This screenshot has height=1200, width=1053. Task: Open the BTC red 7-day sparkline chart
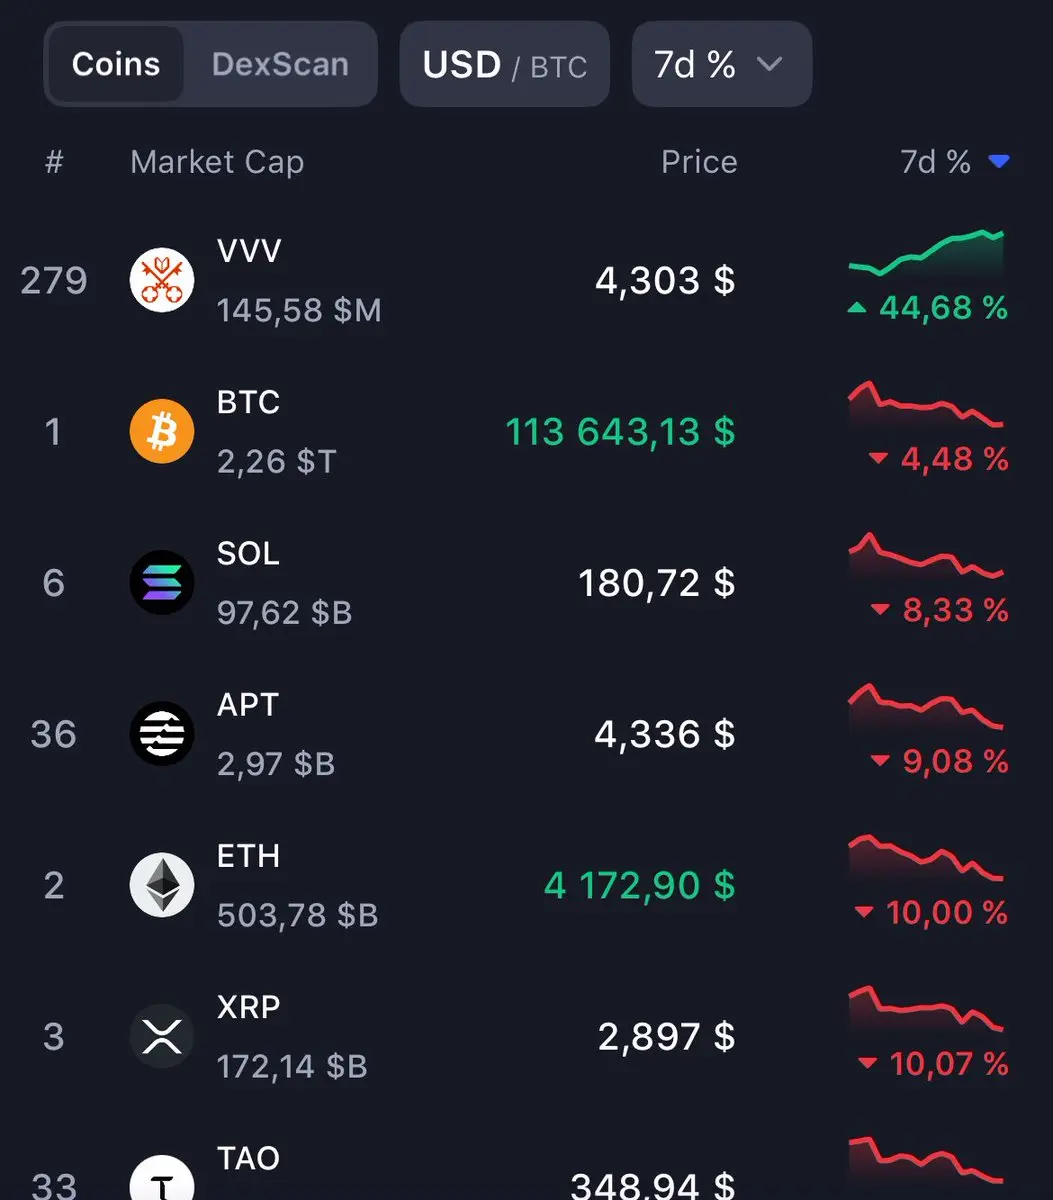925,404
